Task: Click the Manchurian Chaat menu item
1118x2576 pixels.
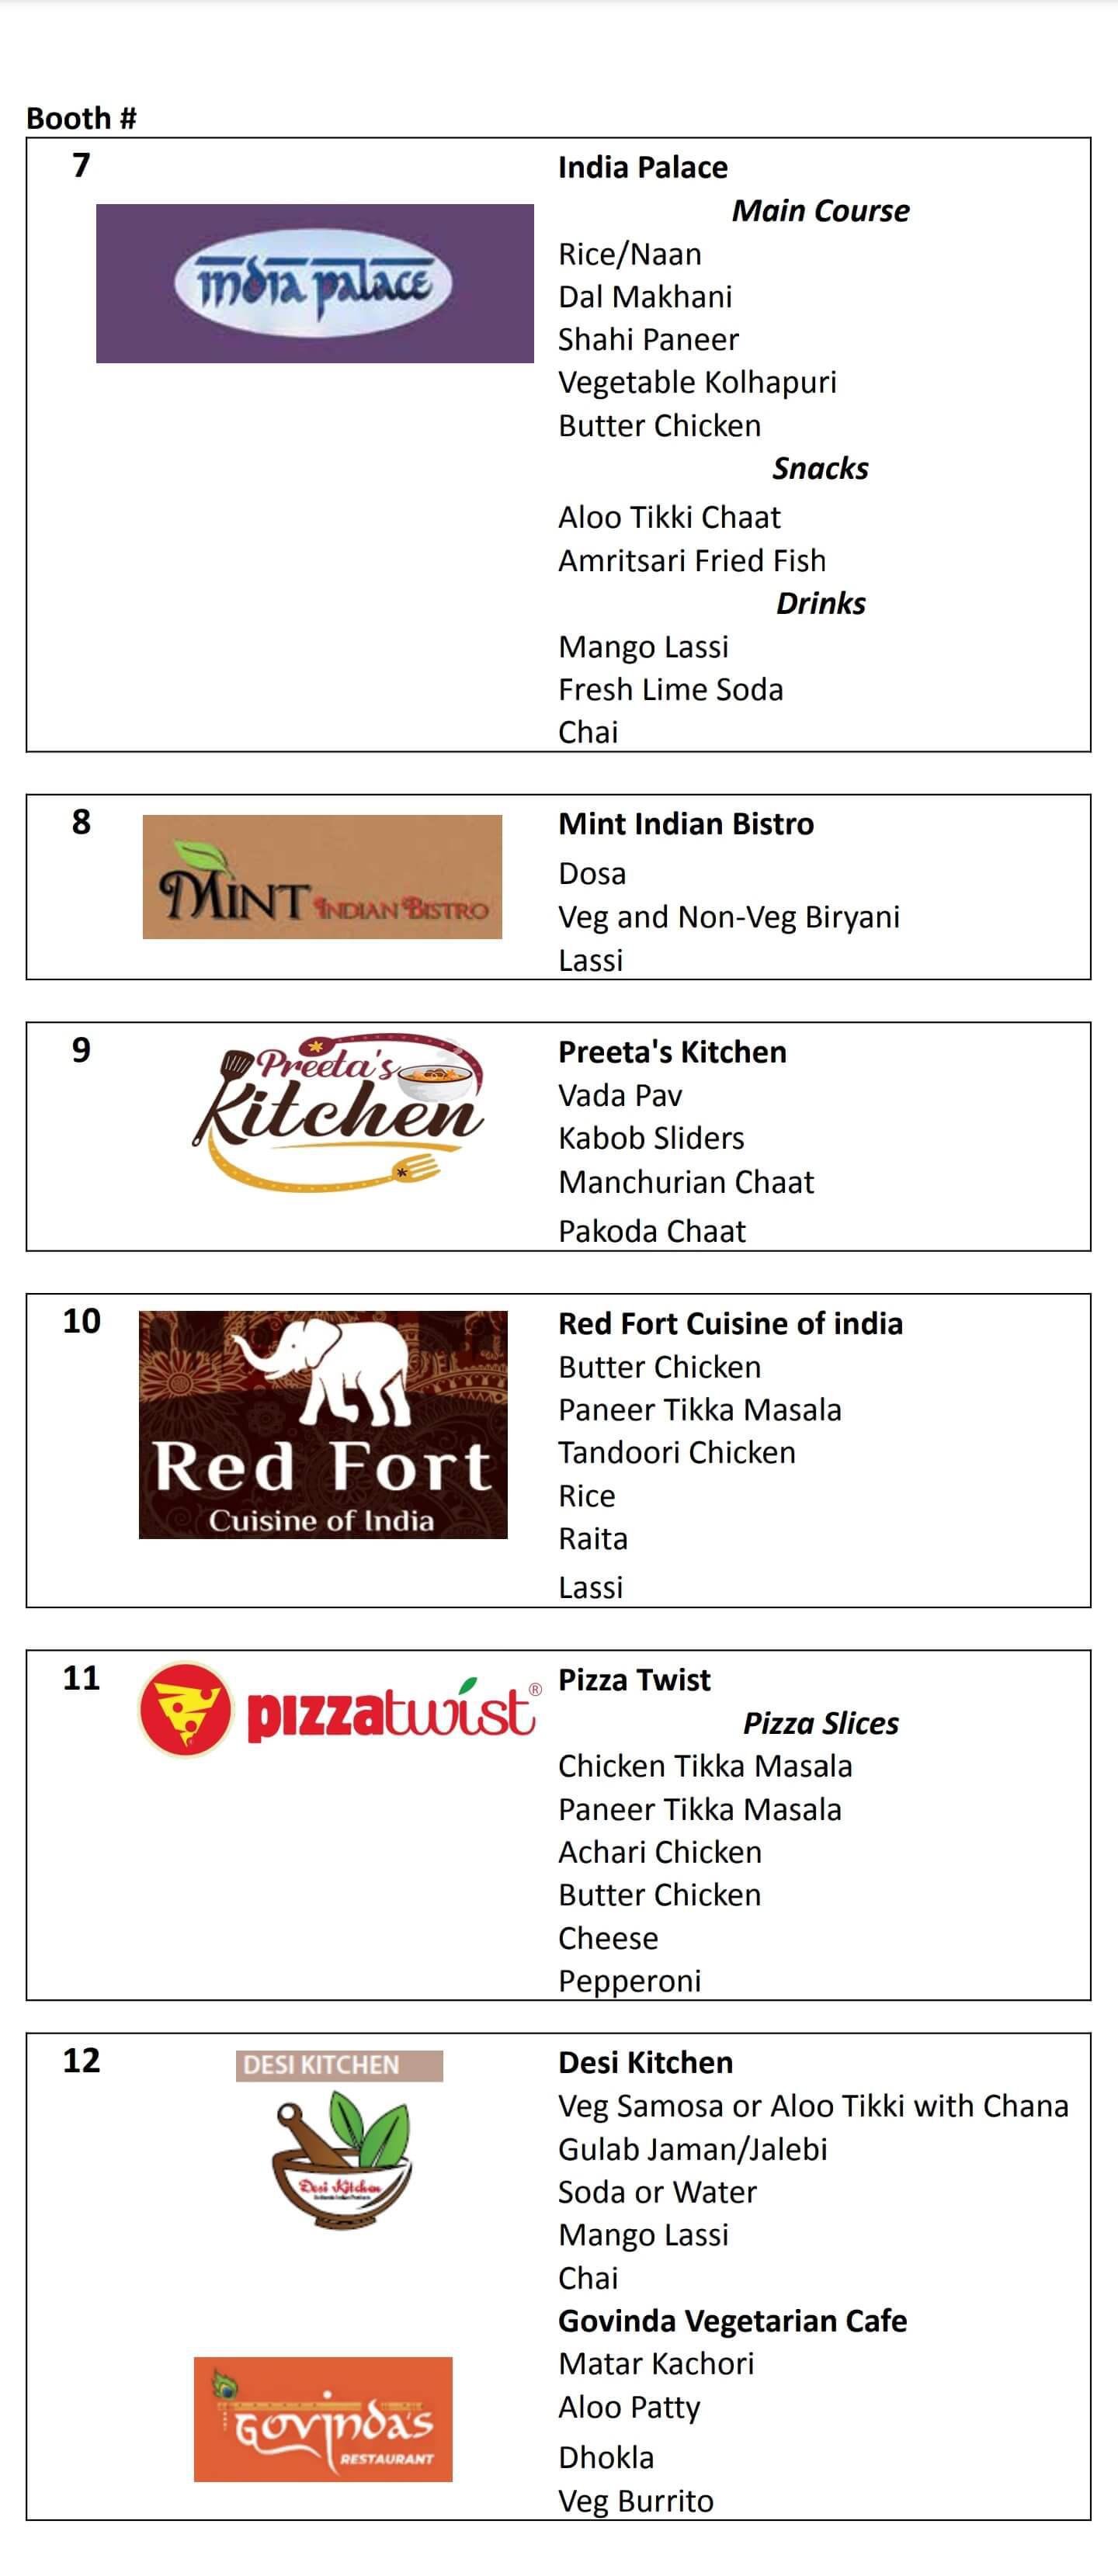Action: click(685, 1182)
